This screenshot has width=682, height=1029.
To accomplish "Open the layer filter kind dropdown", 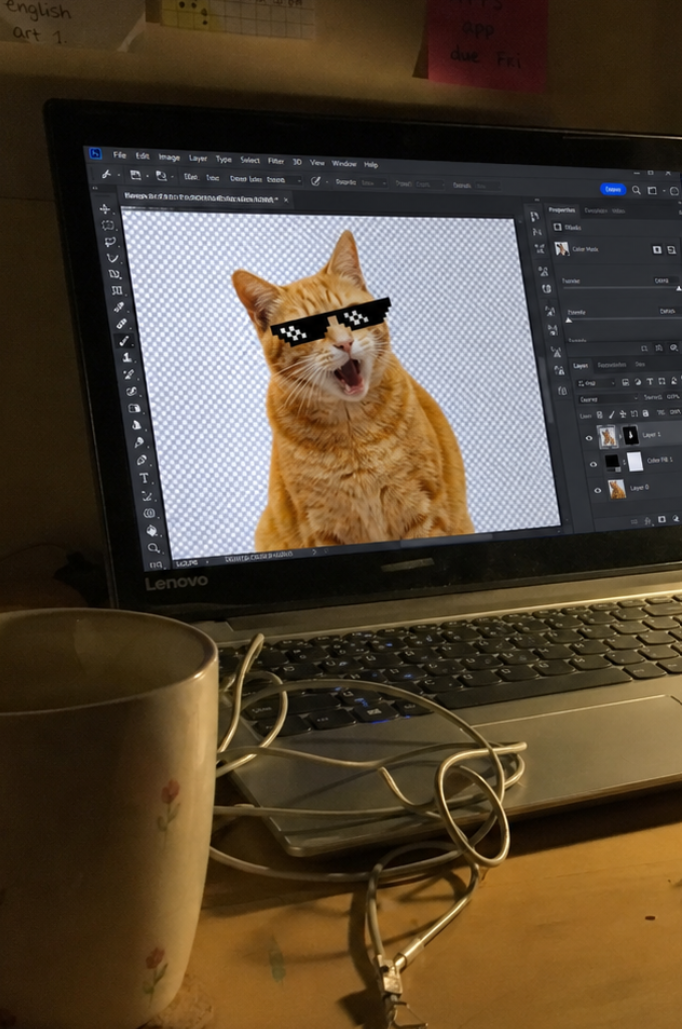I will pos(596,383).
